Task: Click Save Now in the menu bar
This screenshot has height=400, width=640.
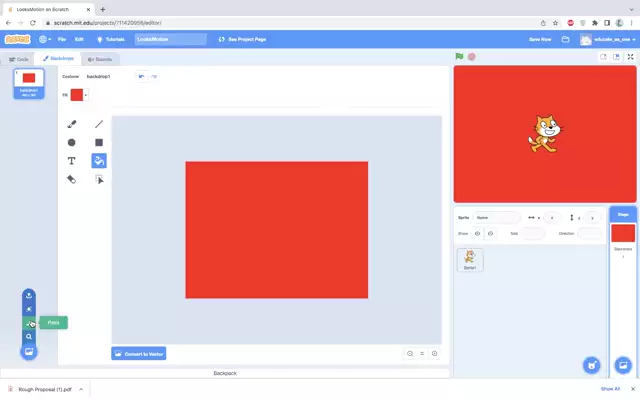Action: pyautogui.click(x=540, y=39)
